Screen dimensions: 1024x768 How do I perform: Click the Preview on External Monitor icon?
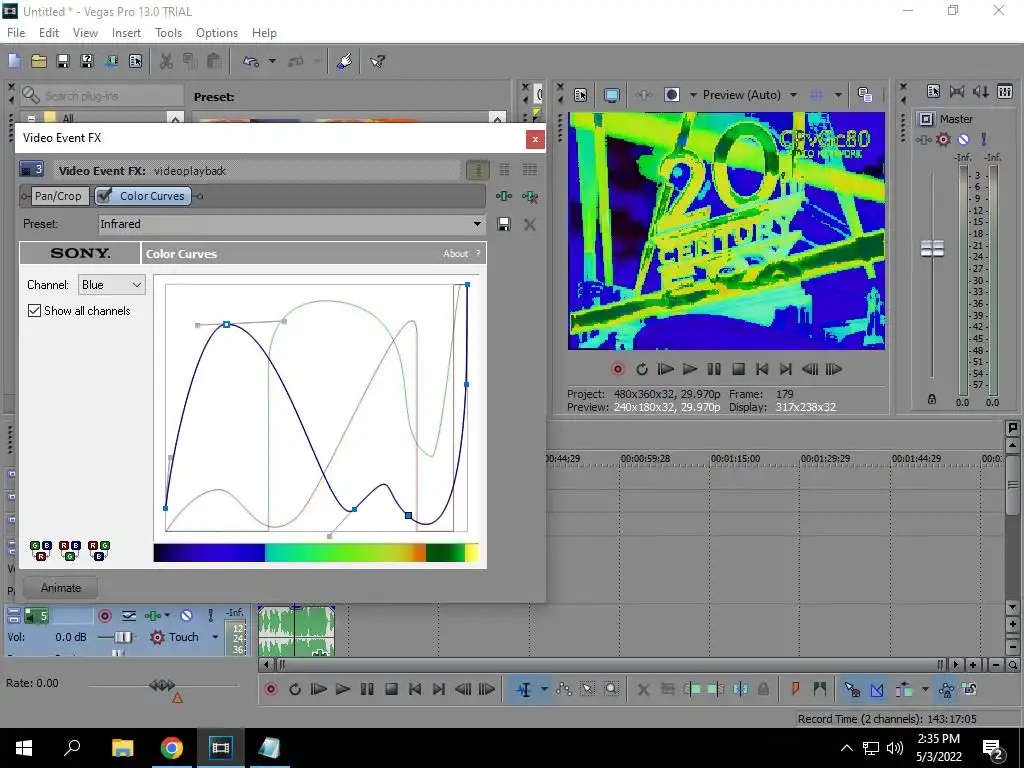[612, 95]
